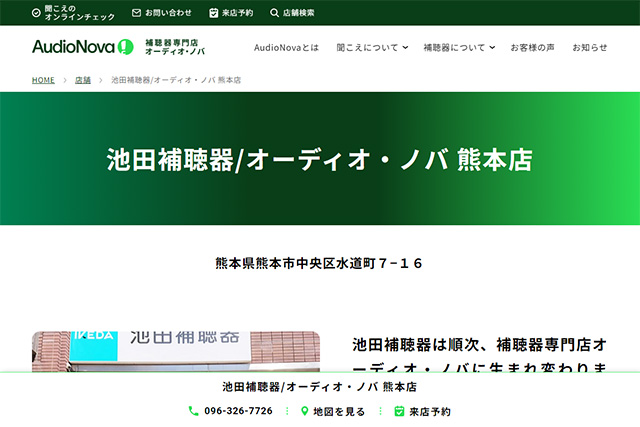Click the map pin icon in bottom bar

point(305,411)
